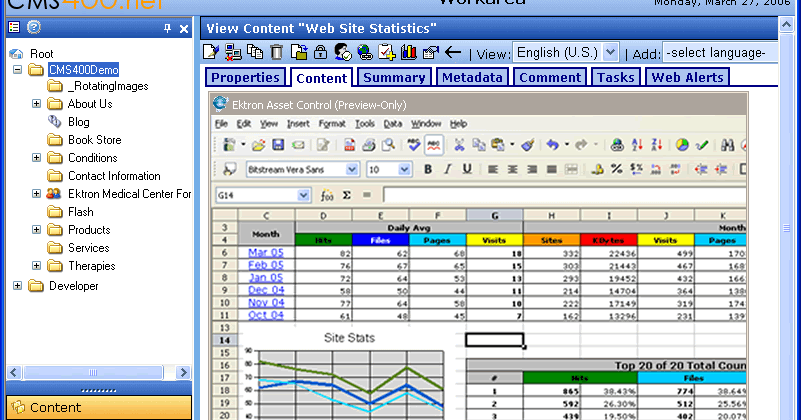Click the add task clipboard icon
The height and width of the screenshot is (420, 801).
pyautogui.click(x=387, y=52)
